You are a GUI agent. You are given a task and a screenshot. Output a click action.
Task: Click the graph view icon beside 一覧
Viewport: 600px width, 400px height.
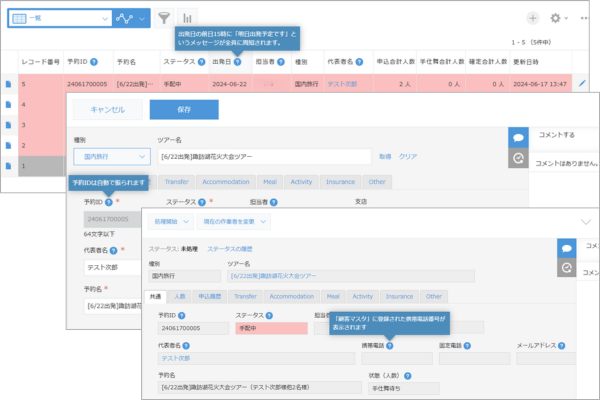click(125, 18)
